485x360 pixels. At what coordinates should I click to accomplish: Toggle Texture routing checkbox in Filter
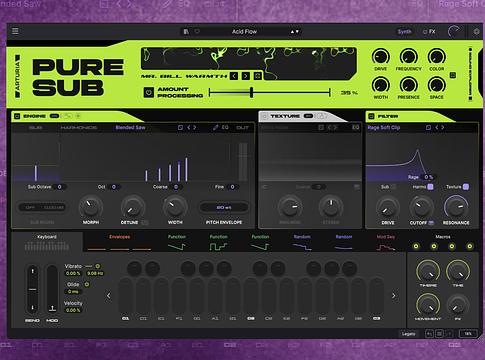pyautogui.click(x=466, y=187)
